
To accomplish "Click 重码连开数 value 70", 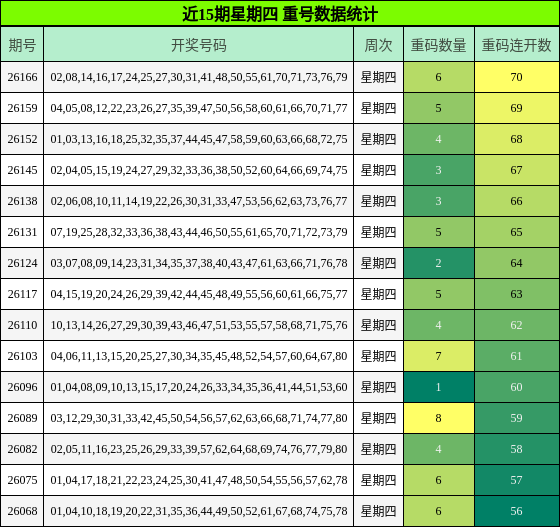I will [516, 77].
